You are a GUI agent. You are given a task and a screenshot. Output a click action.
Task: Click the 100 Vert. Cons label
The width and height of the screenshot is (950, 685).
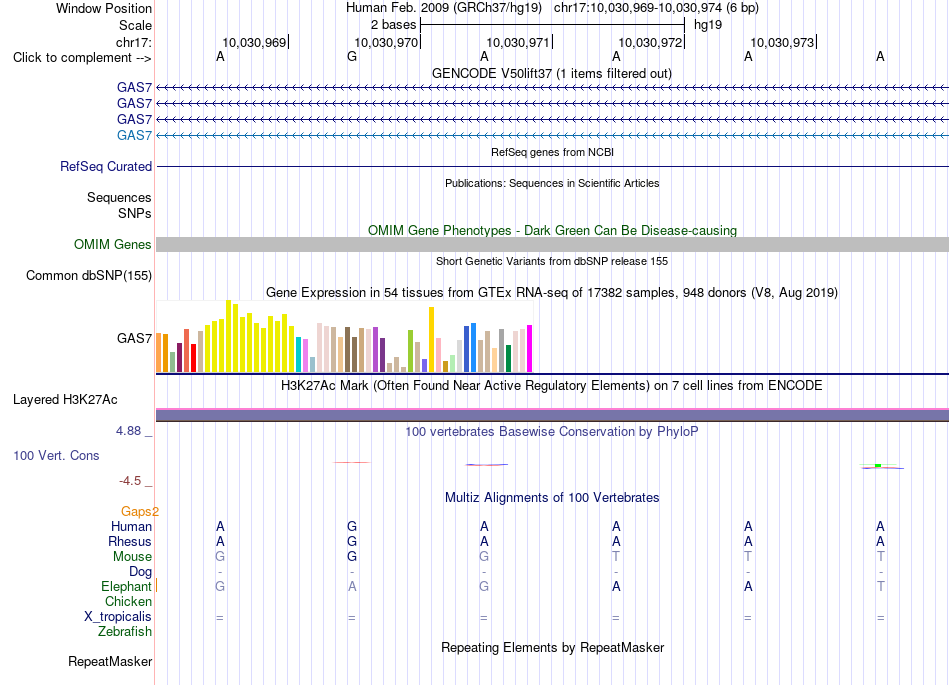(x=56, y=455)
